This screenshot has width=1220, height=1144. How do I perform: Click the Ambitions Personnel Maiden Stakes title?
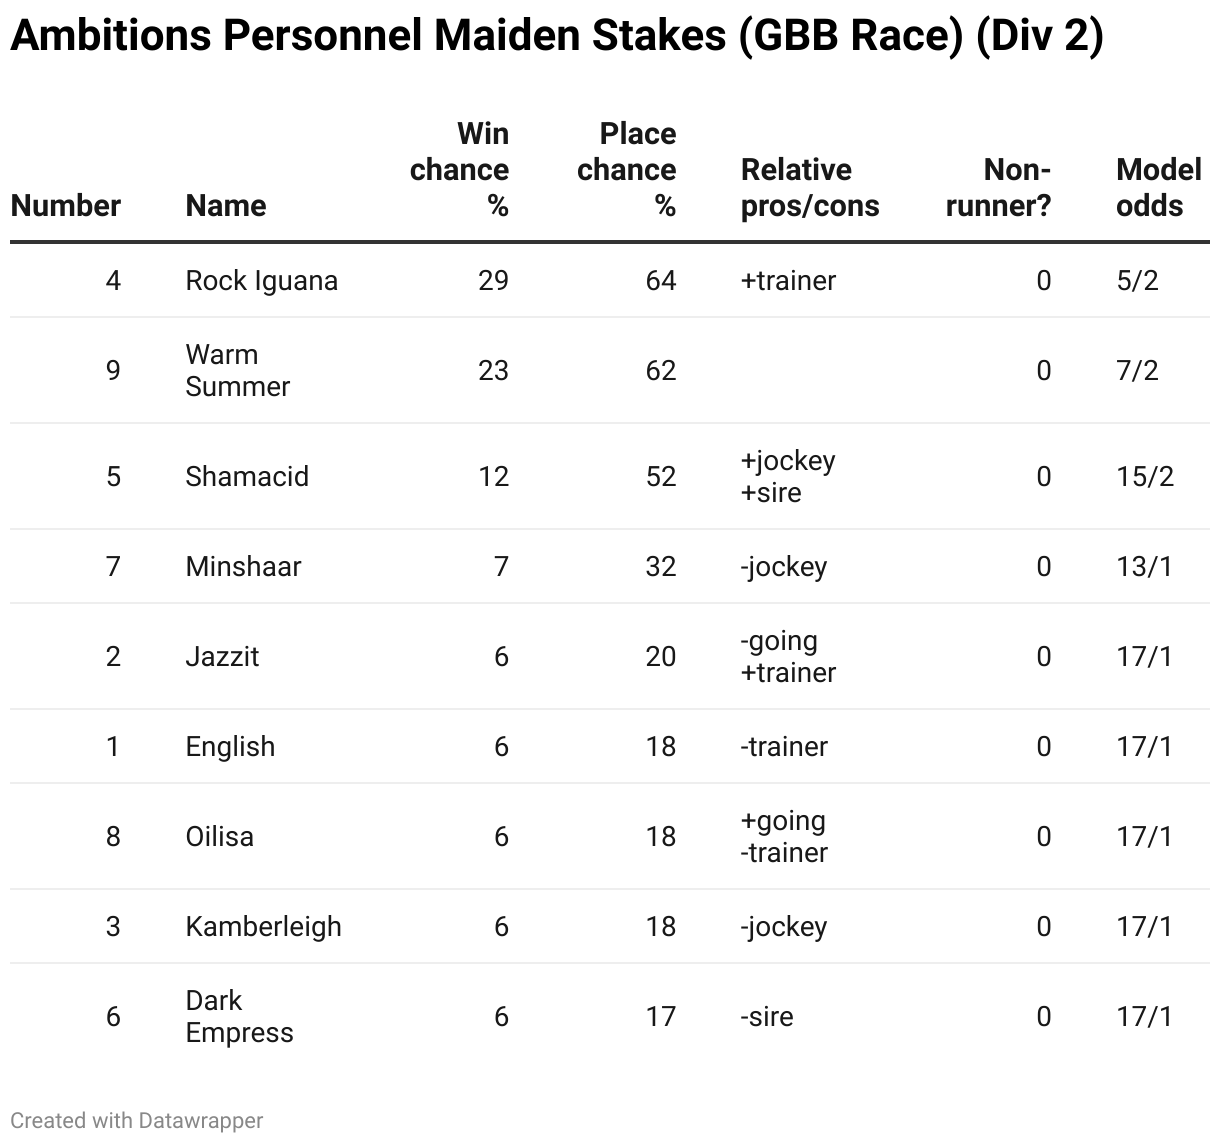pos(557,36)
